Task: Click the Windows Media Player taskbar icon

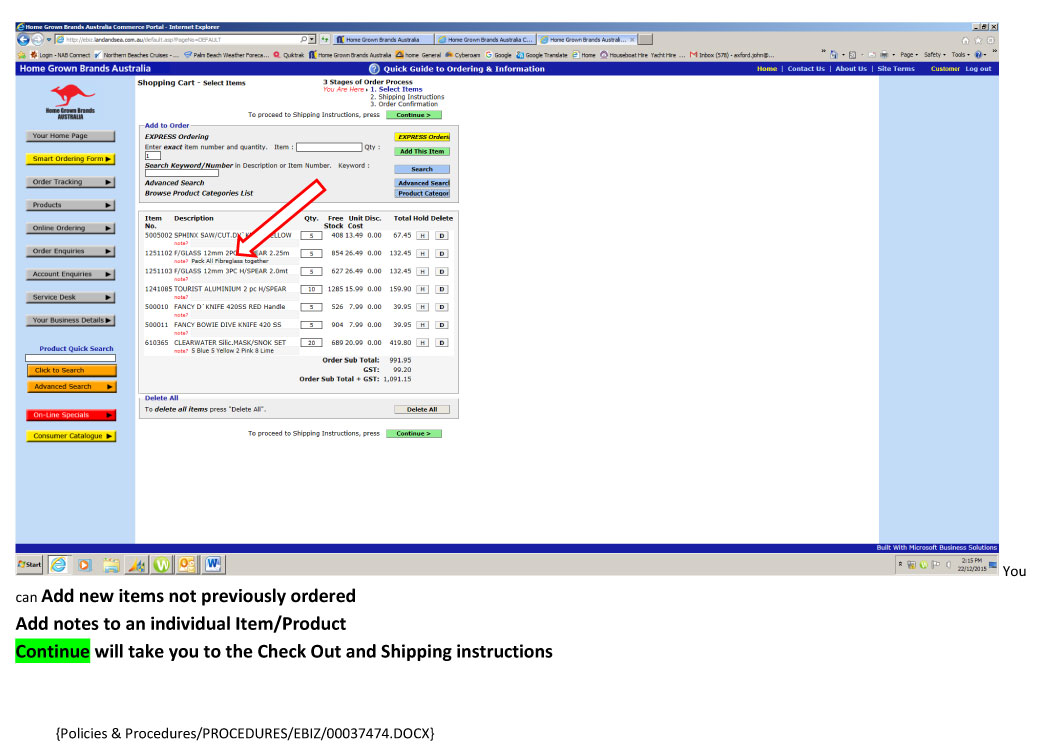Action: click(x=84, y=564)
